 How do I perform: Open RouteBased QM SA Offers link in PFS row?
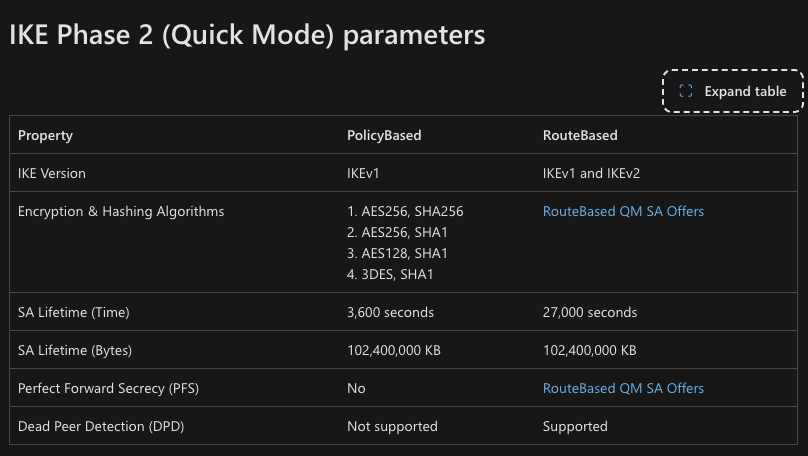(623, 388)
